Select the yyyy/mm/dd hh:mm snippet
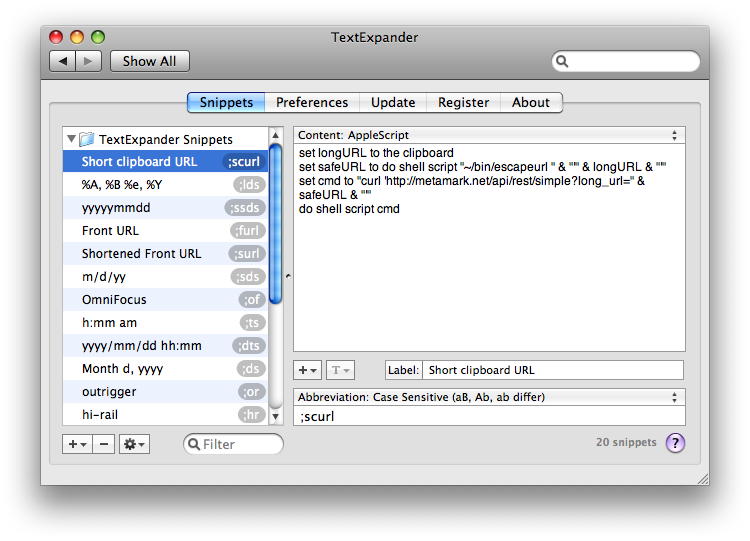750x541 pixels. (x=165, y=345)
